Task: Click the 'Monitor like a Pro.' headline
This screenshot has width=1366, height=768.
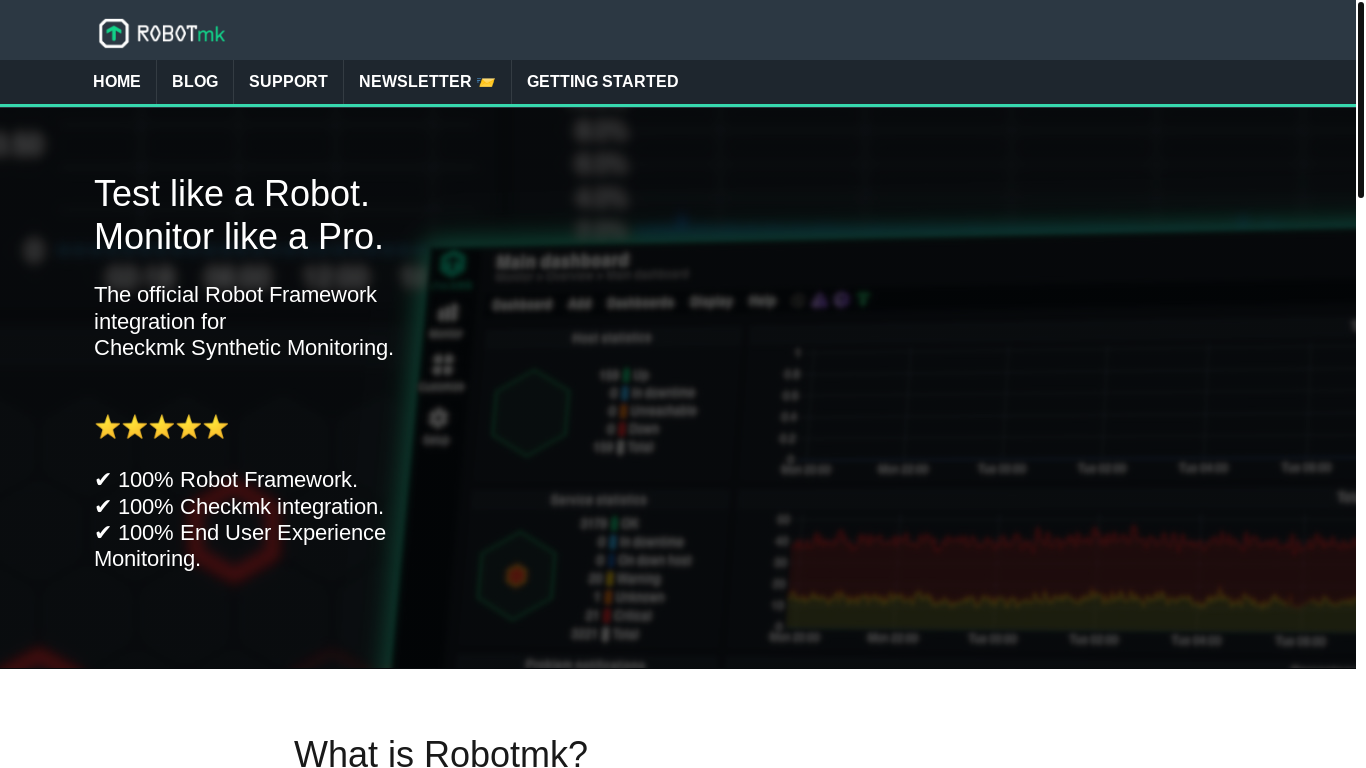Action: (x=239, y=237)
